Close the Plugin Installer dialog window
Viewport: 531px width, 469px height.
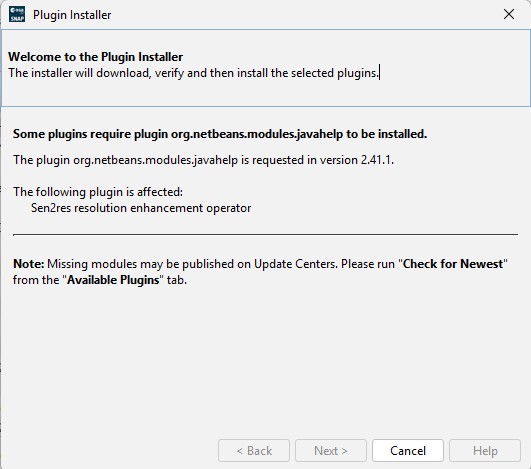coord(509,14)
